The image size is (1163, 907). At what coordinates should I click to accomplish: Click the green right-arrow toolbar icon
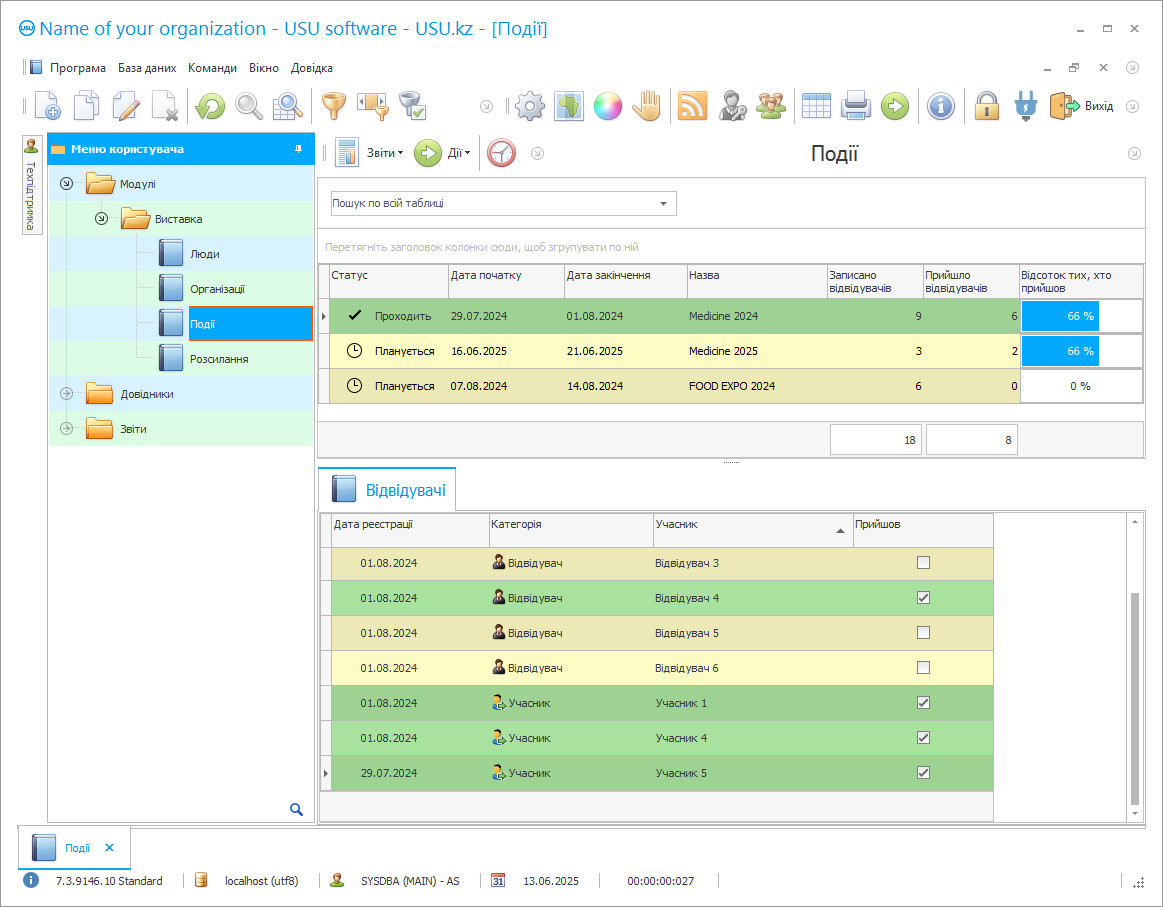pyautogui.click(x=895, y=106)
